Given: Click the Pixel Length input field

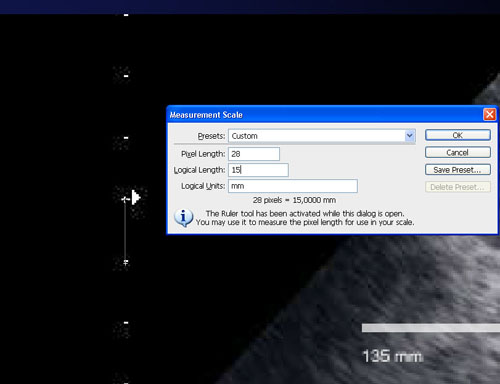Looking at the screenshot, I should [x=254, y=154].
